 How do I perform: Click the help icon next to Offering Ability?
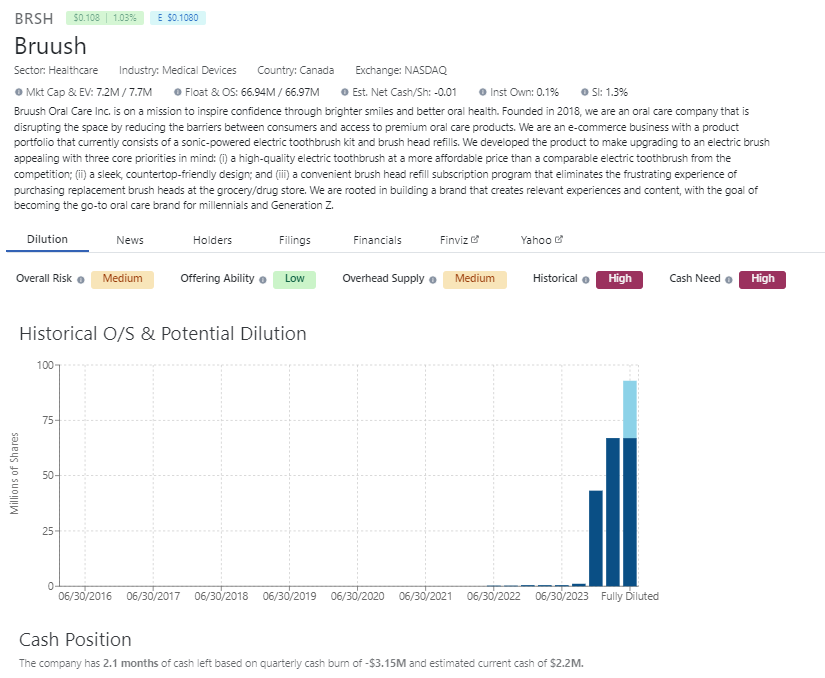(x=263, y=280)
